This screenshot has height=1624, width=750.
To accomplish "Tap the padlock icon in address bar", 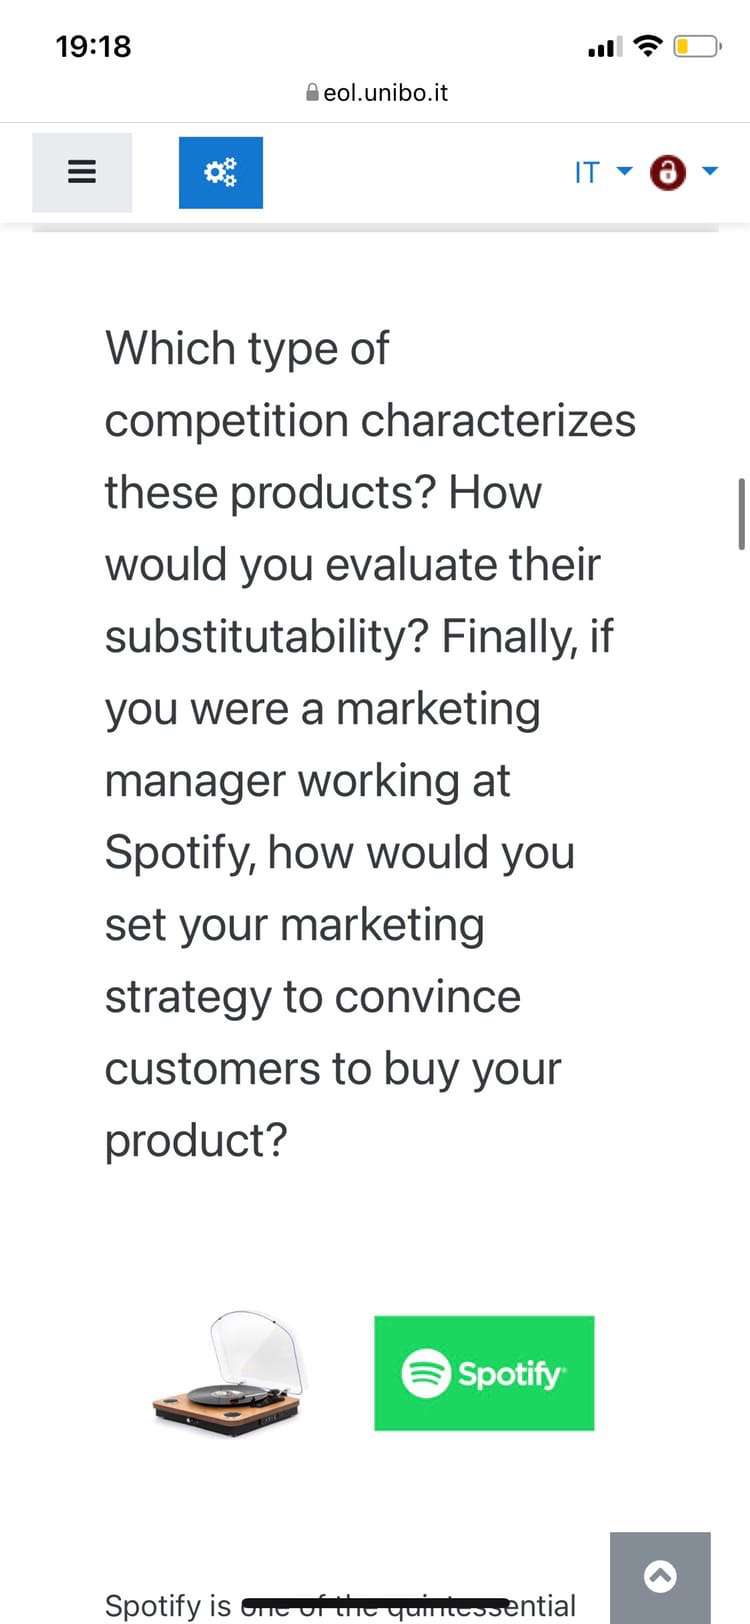I will [312, 93].
